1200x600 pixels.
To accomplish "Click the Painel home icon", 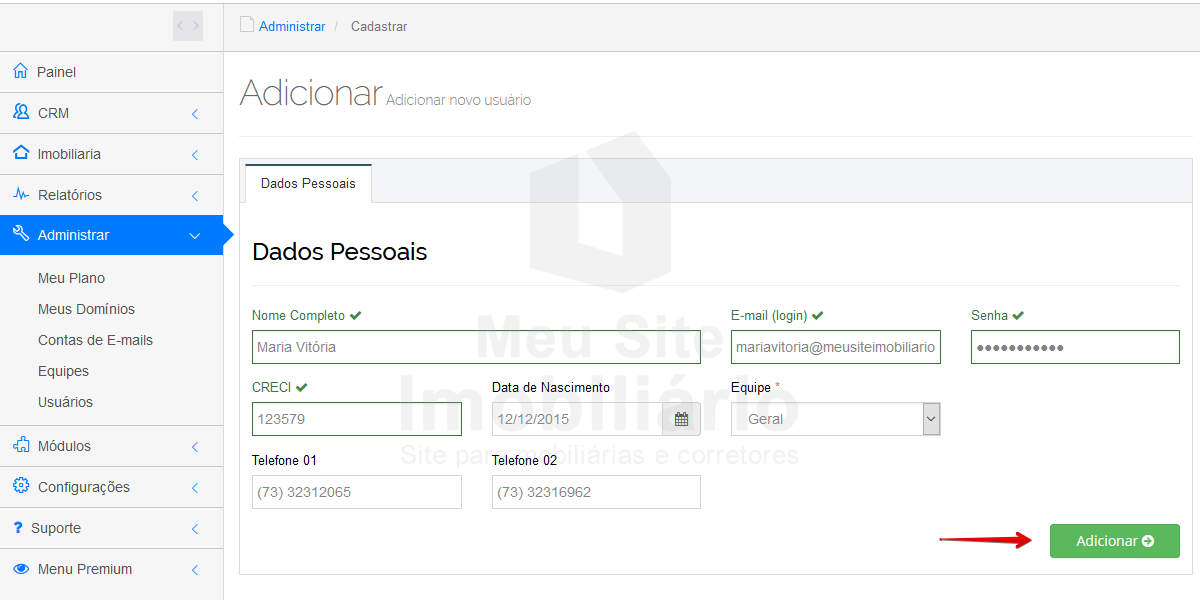I will point(20,72).
